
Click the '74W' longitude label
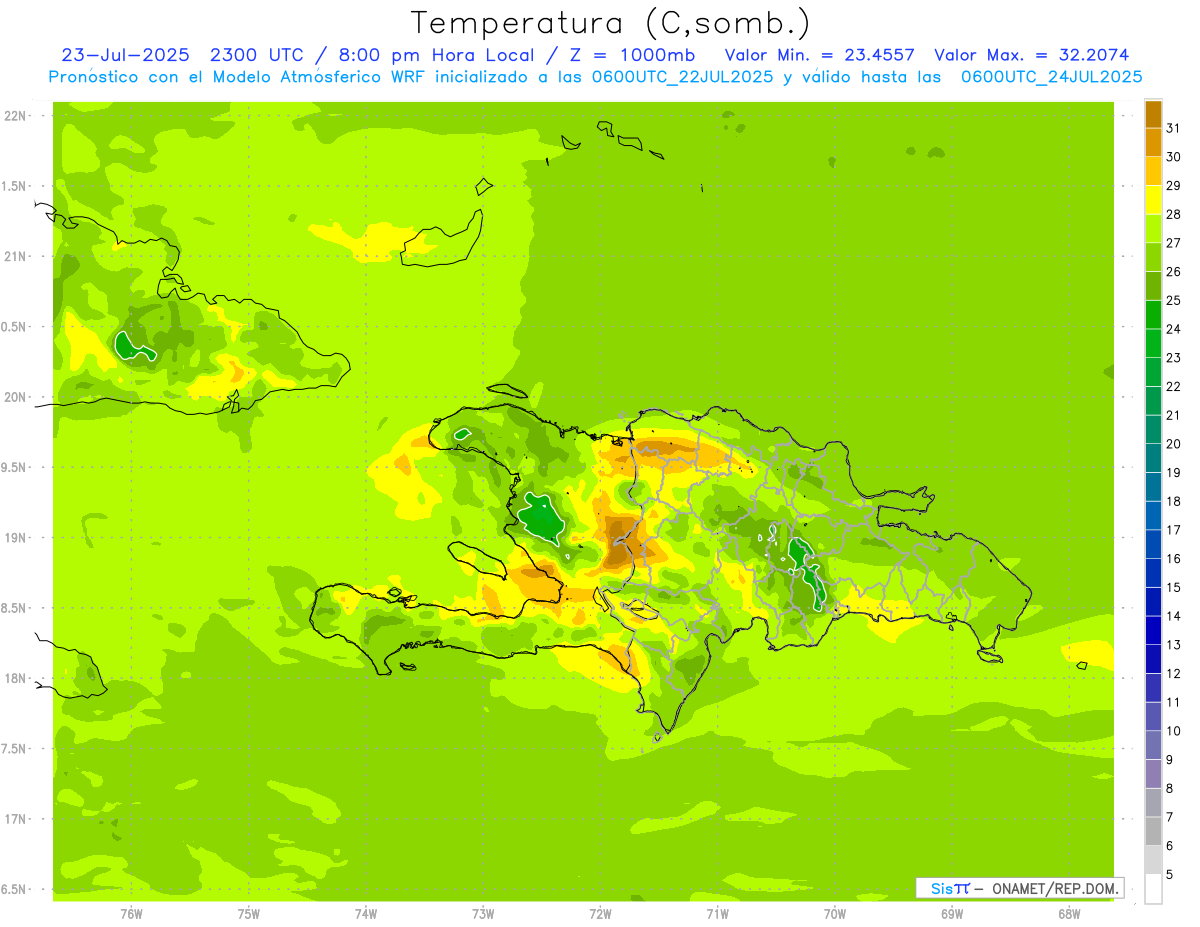tap(366, 914)
